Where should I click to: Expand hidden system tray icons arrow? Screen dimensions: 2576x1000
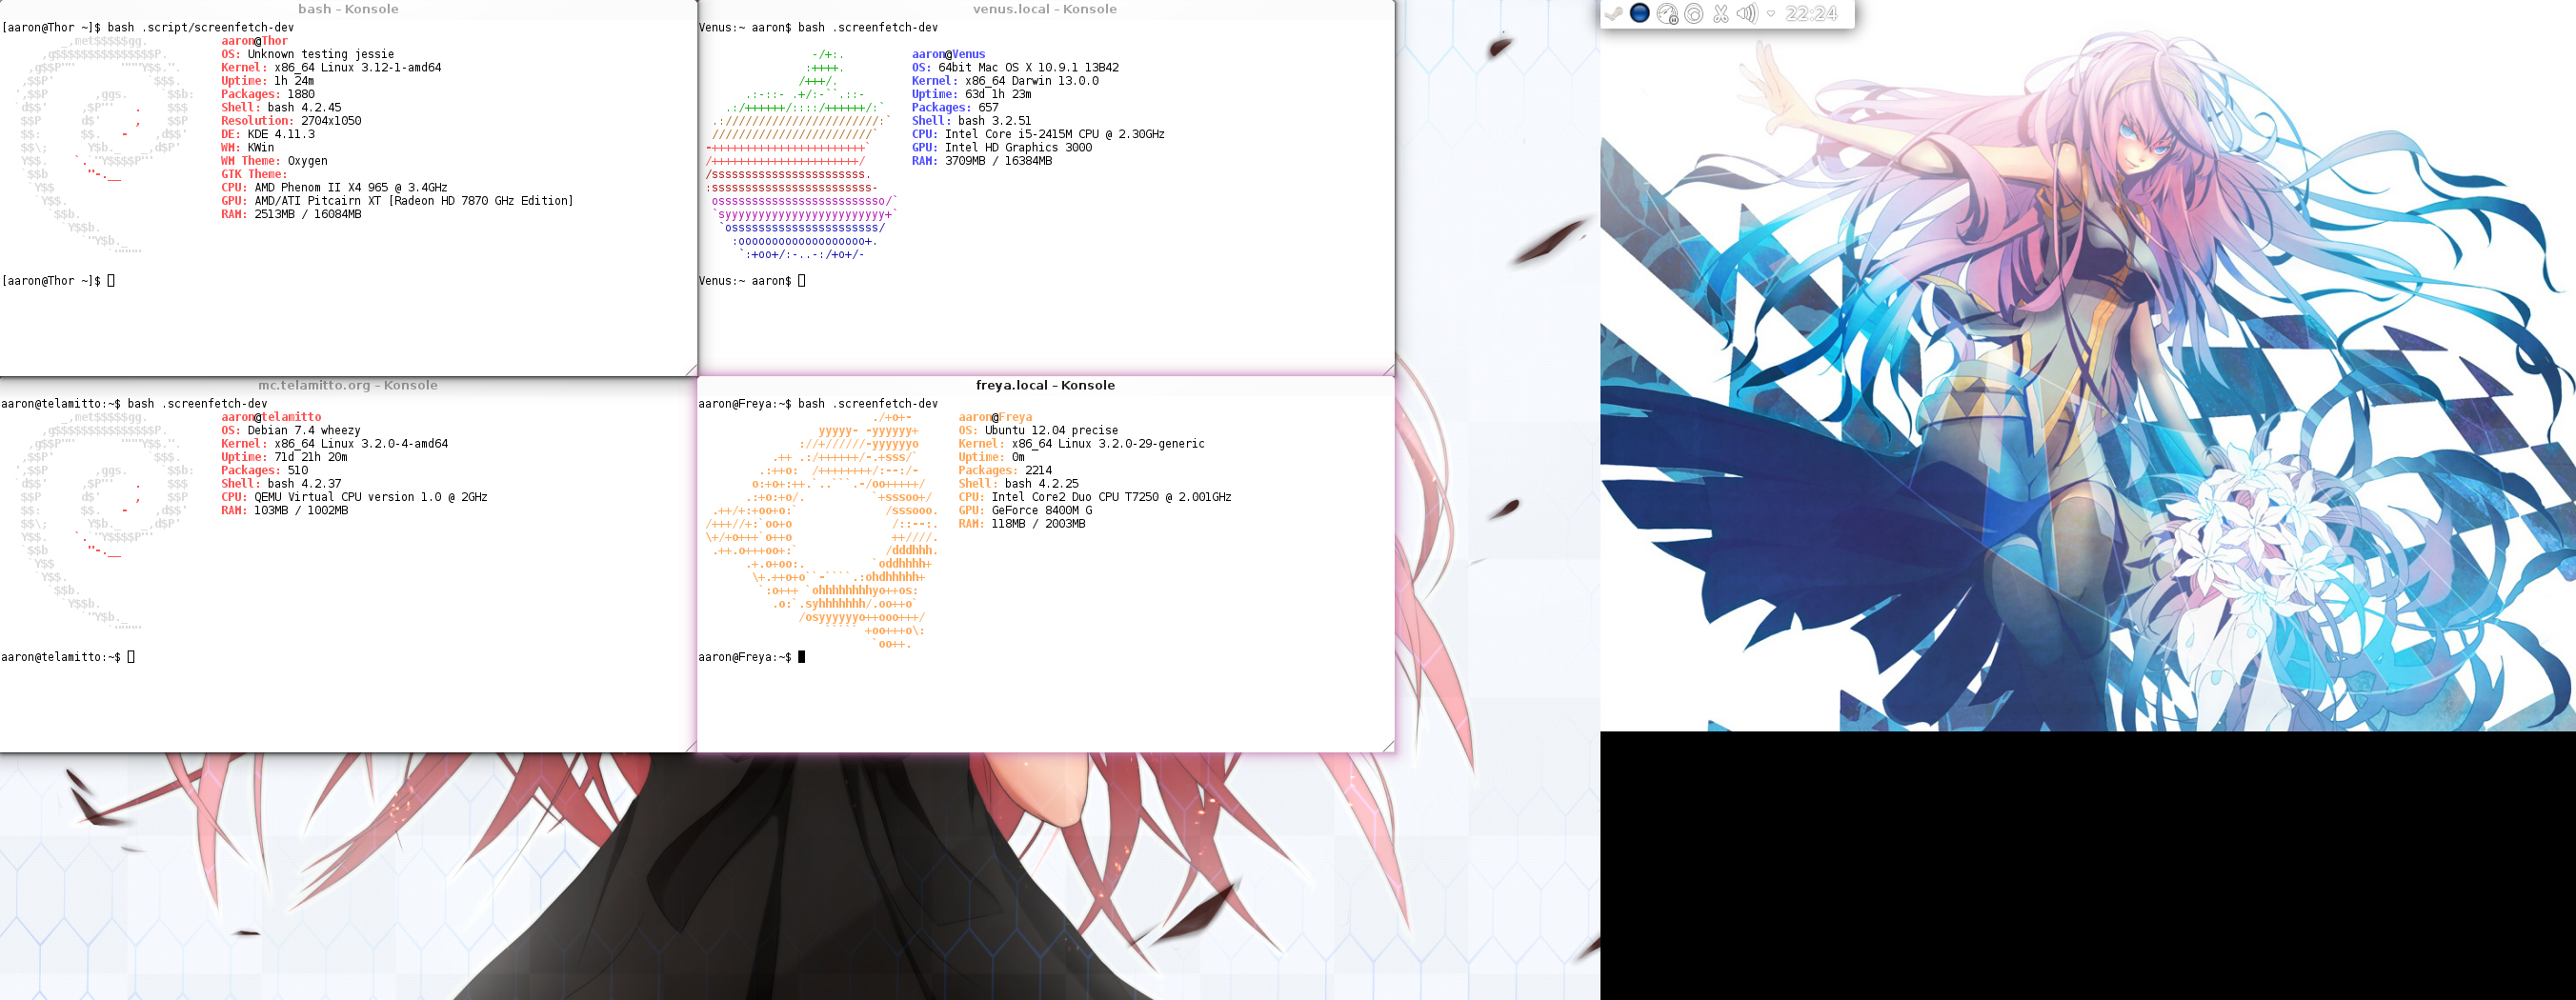pos(1771,13)
